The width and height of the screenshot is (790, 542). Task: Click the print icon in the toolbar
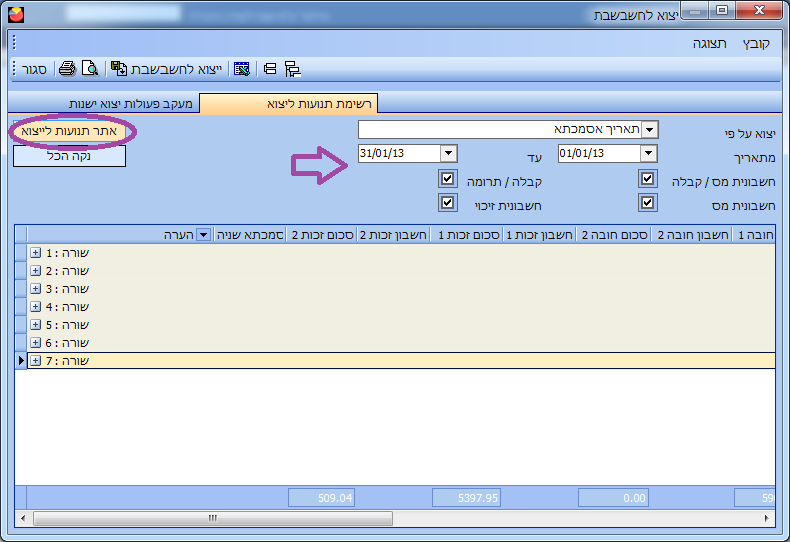point(67,69)
